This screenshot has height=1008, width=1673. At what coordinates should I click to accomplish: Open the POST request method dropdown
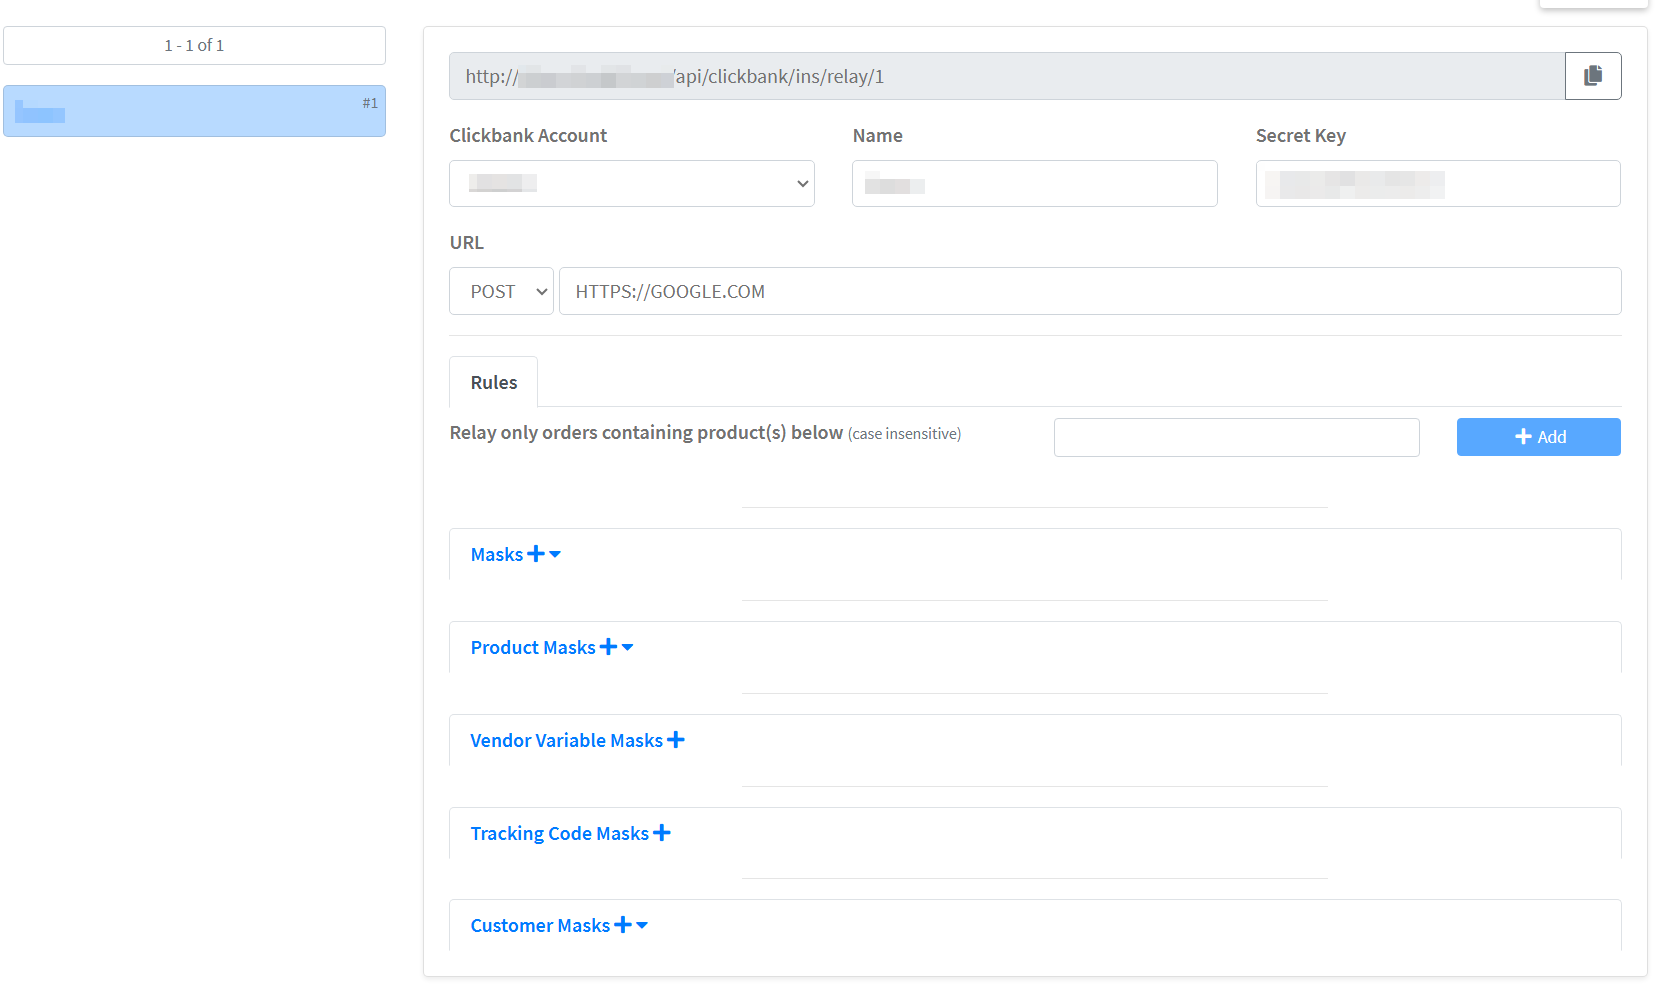pos(501,292)
